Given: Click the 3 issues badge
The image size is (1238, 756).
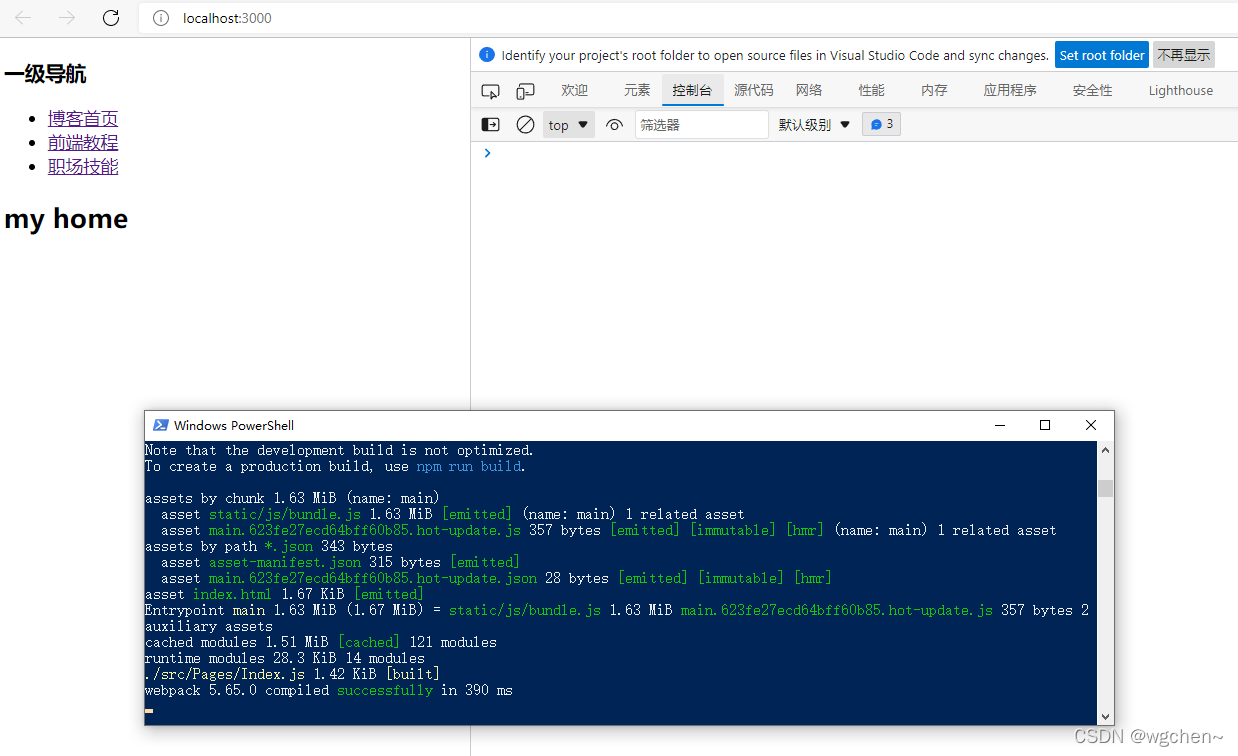Looking at the screenshot, I should point(881,124).
